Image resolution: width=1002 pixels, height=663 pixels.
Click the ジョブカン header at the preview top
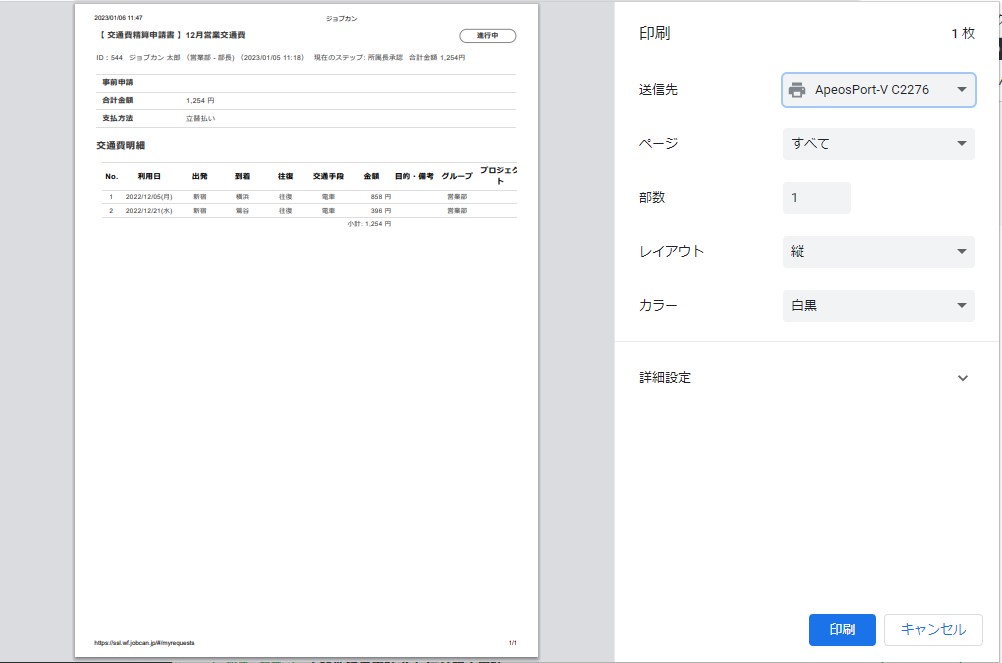341,18
